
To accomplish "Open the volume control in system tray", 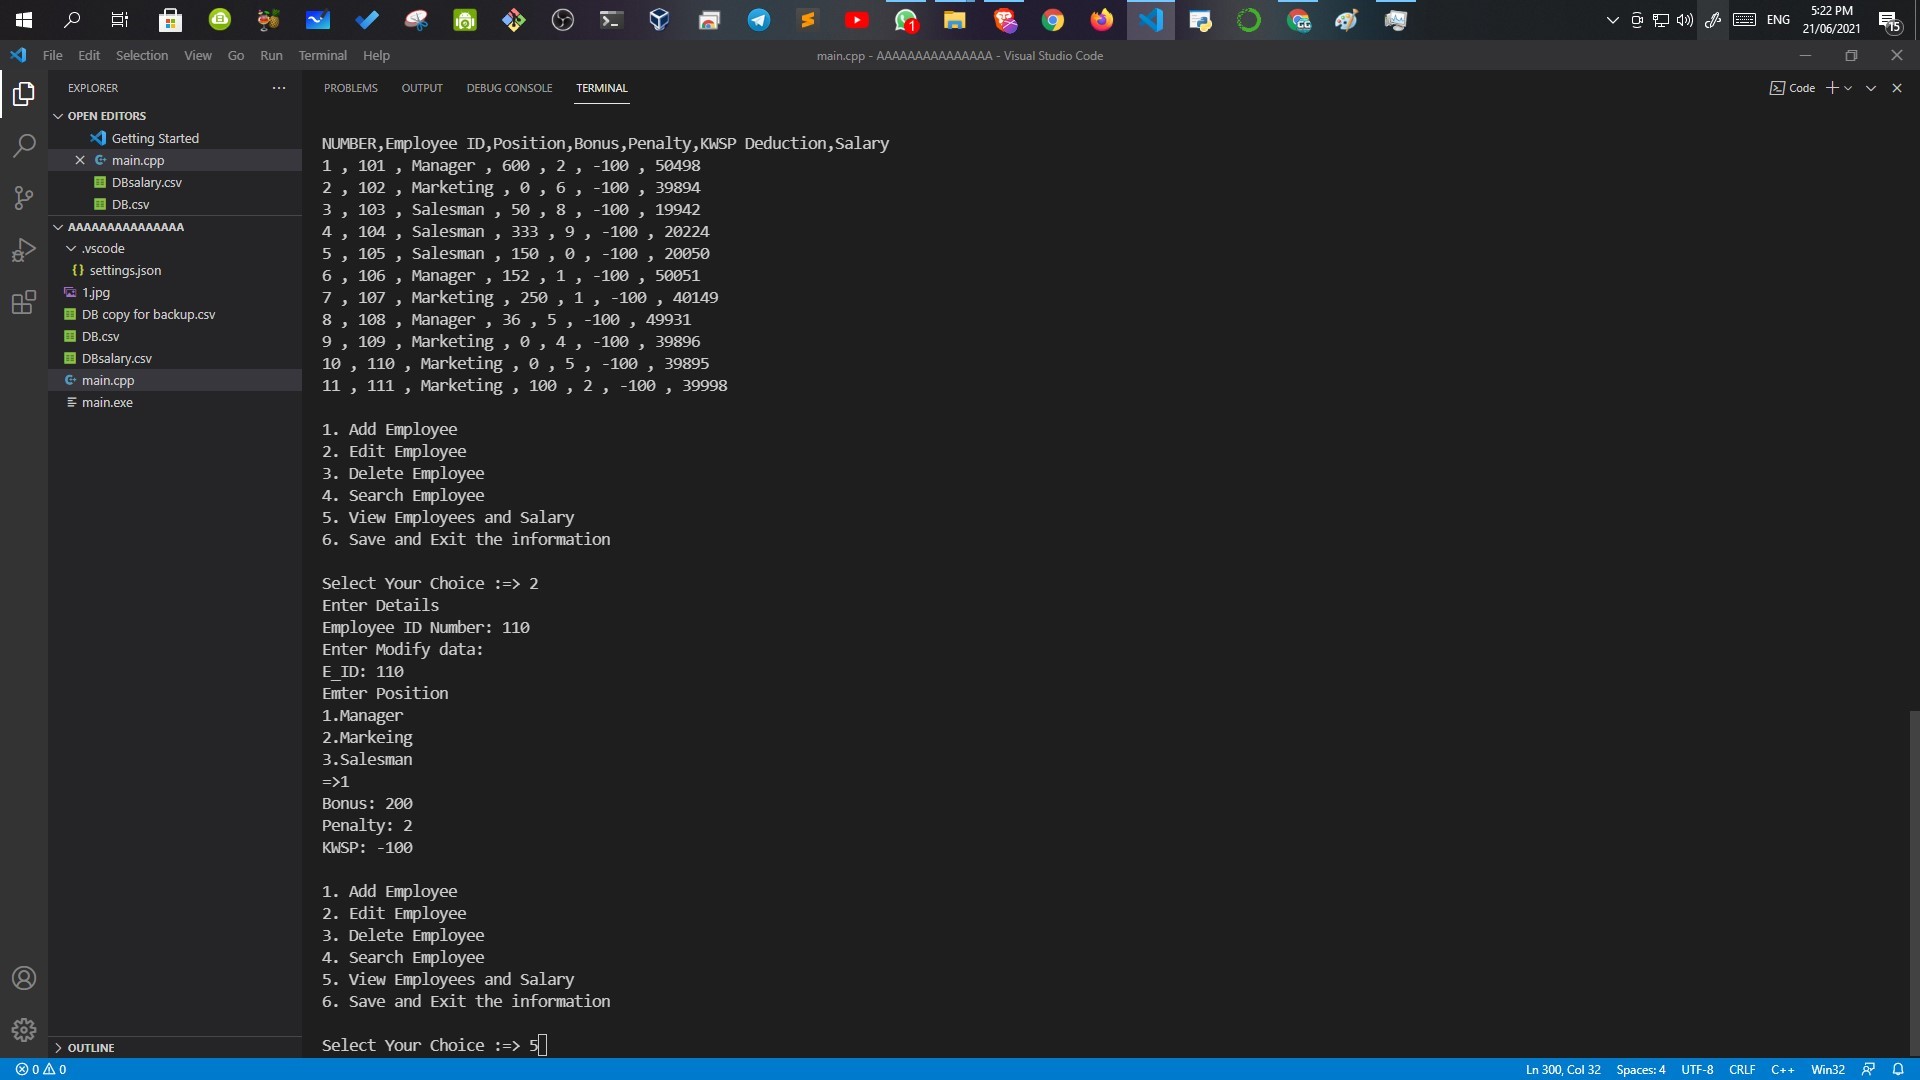I will coord(1685,20).
